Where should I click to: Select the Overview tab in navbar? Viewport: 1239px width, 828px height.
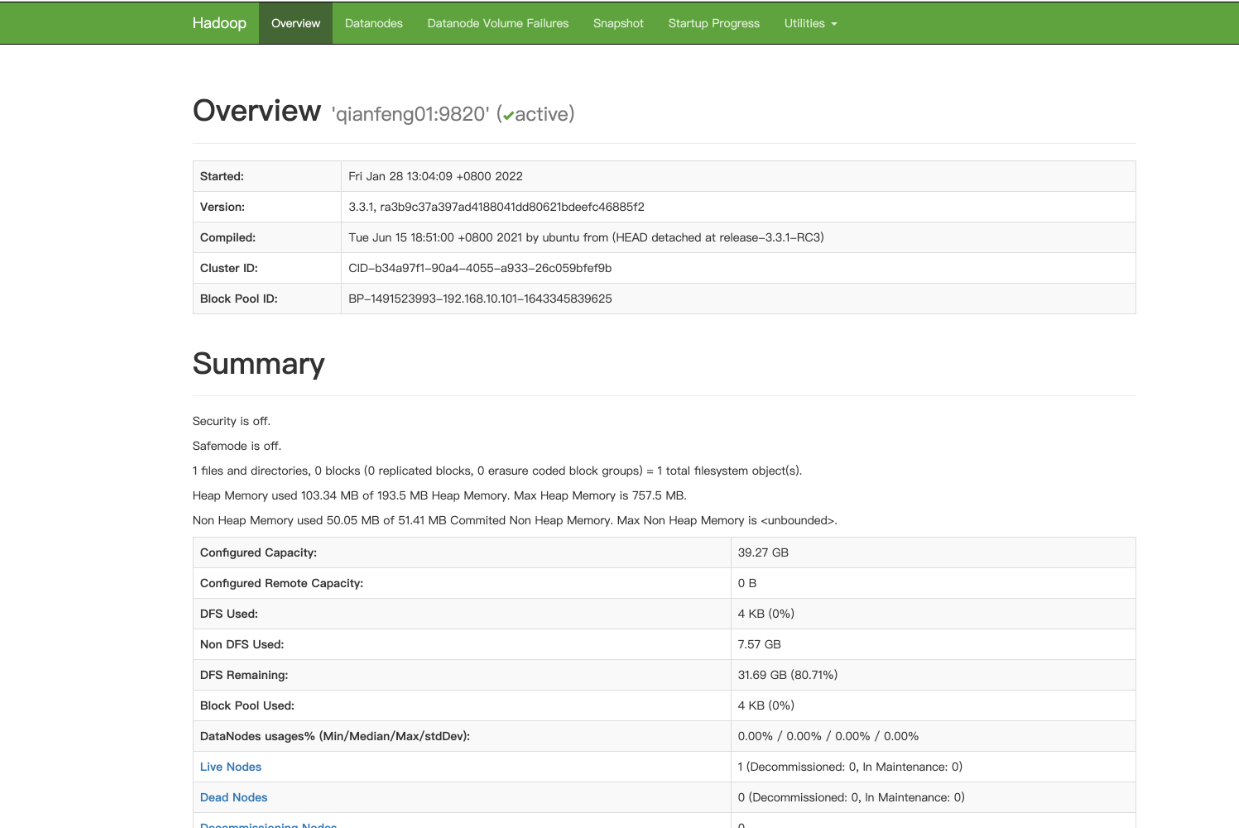(x=296, y=23)
